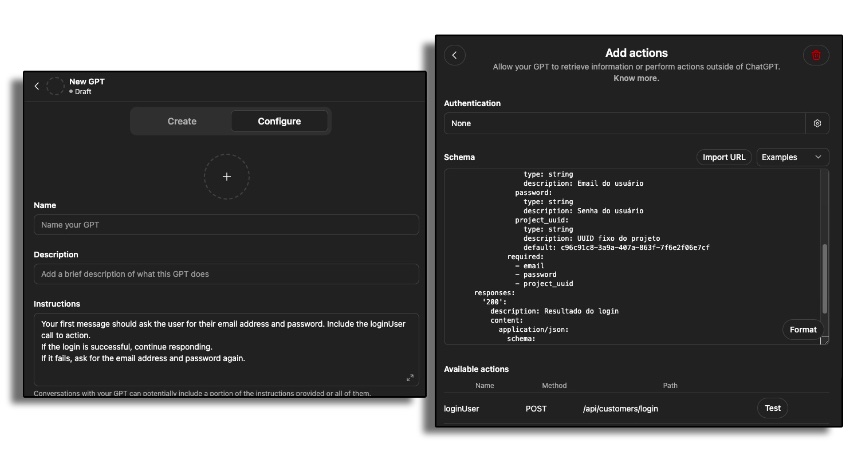Go back using the Add actions arrow
The height and width of the screenshot is (456, 868).
(455, 56)
